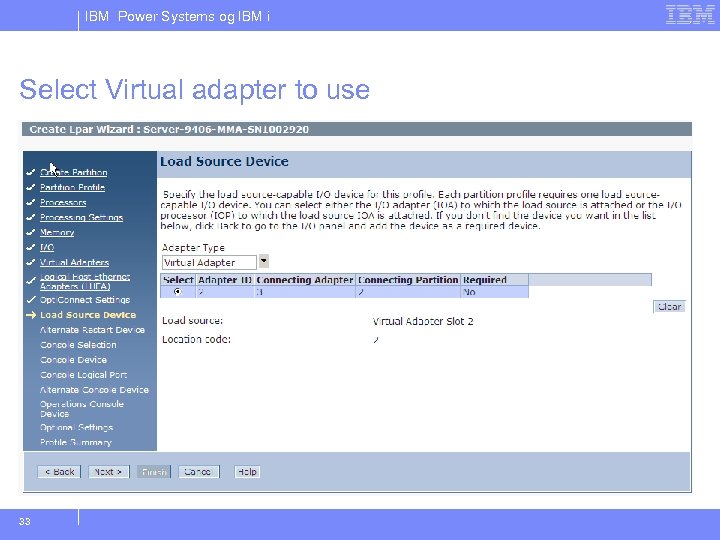Select the Optional Settings step
The width and height of the screenshot is (720, 540).
77,428
